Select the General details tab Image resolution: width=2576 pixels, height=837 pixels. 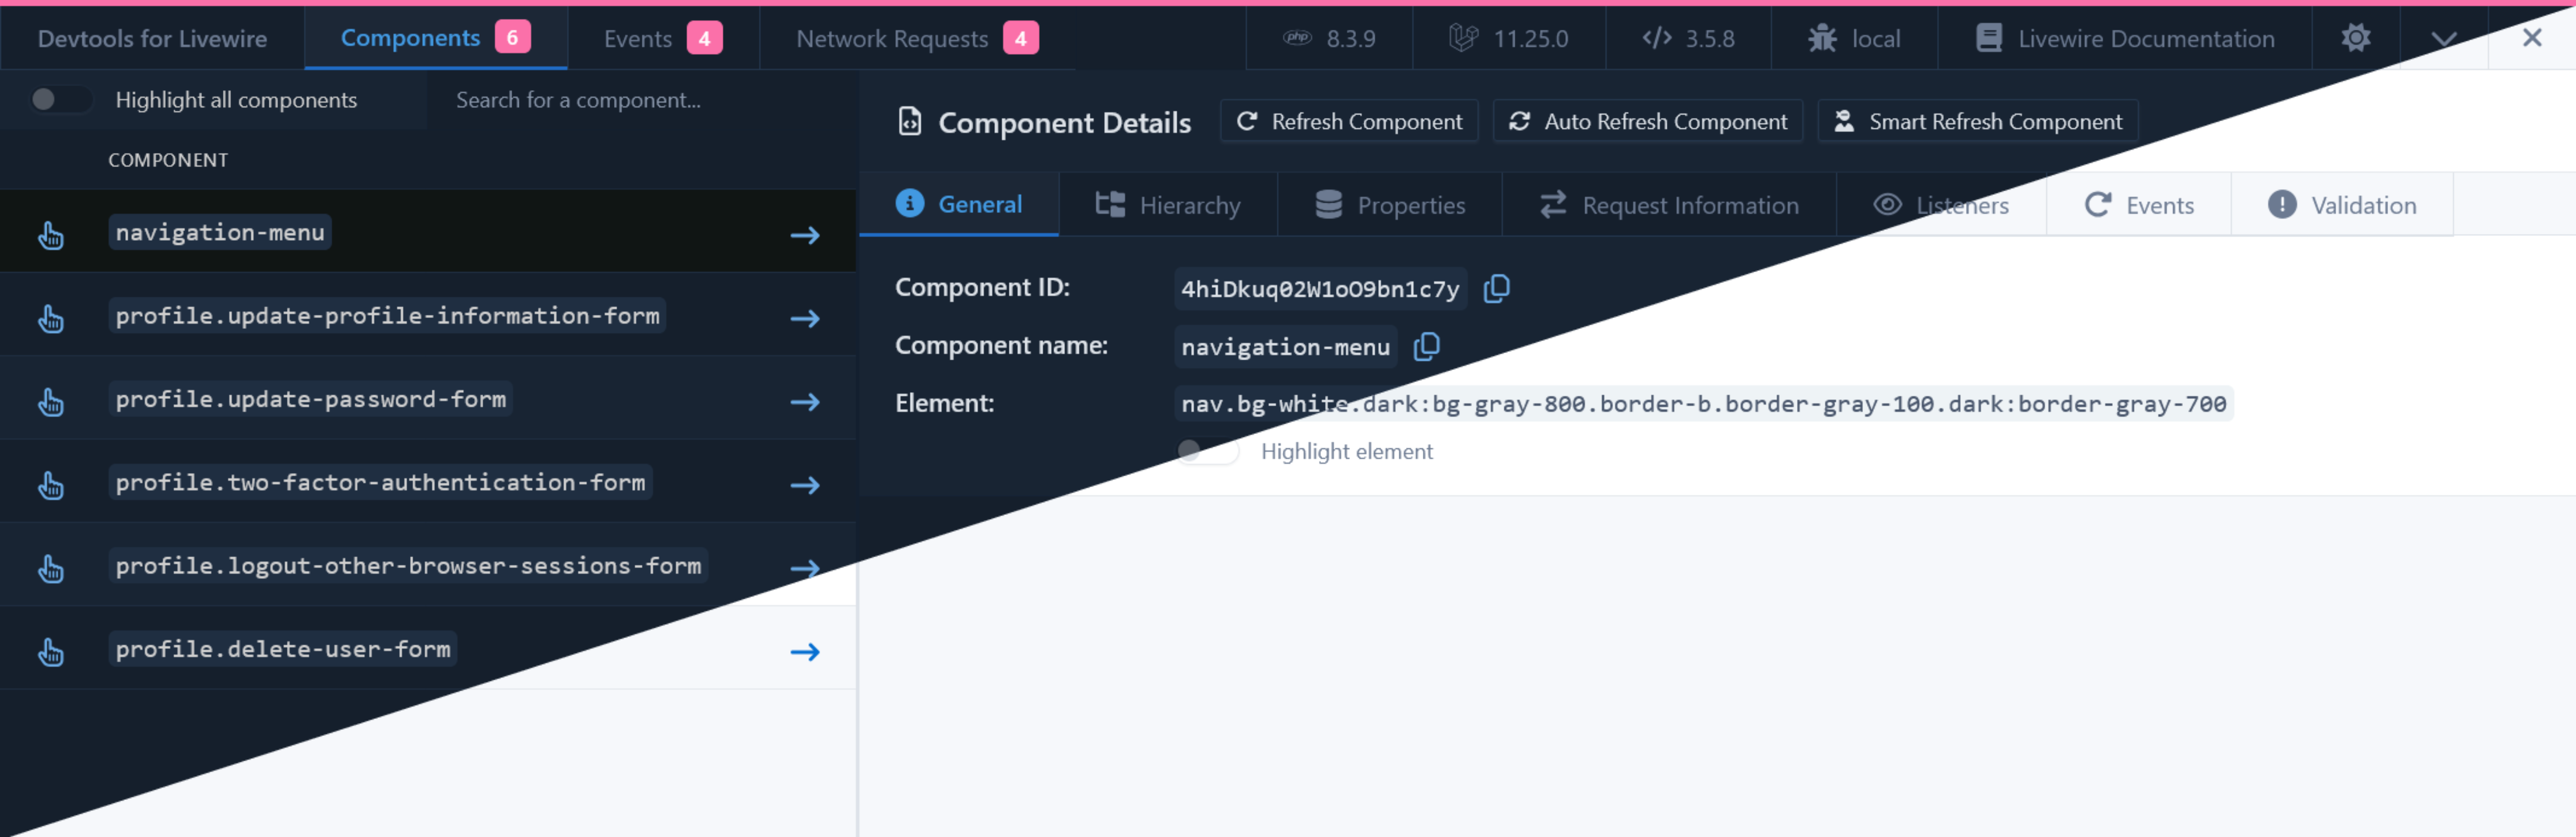point(958,204)
